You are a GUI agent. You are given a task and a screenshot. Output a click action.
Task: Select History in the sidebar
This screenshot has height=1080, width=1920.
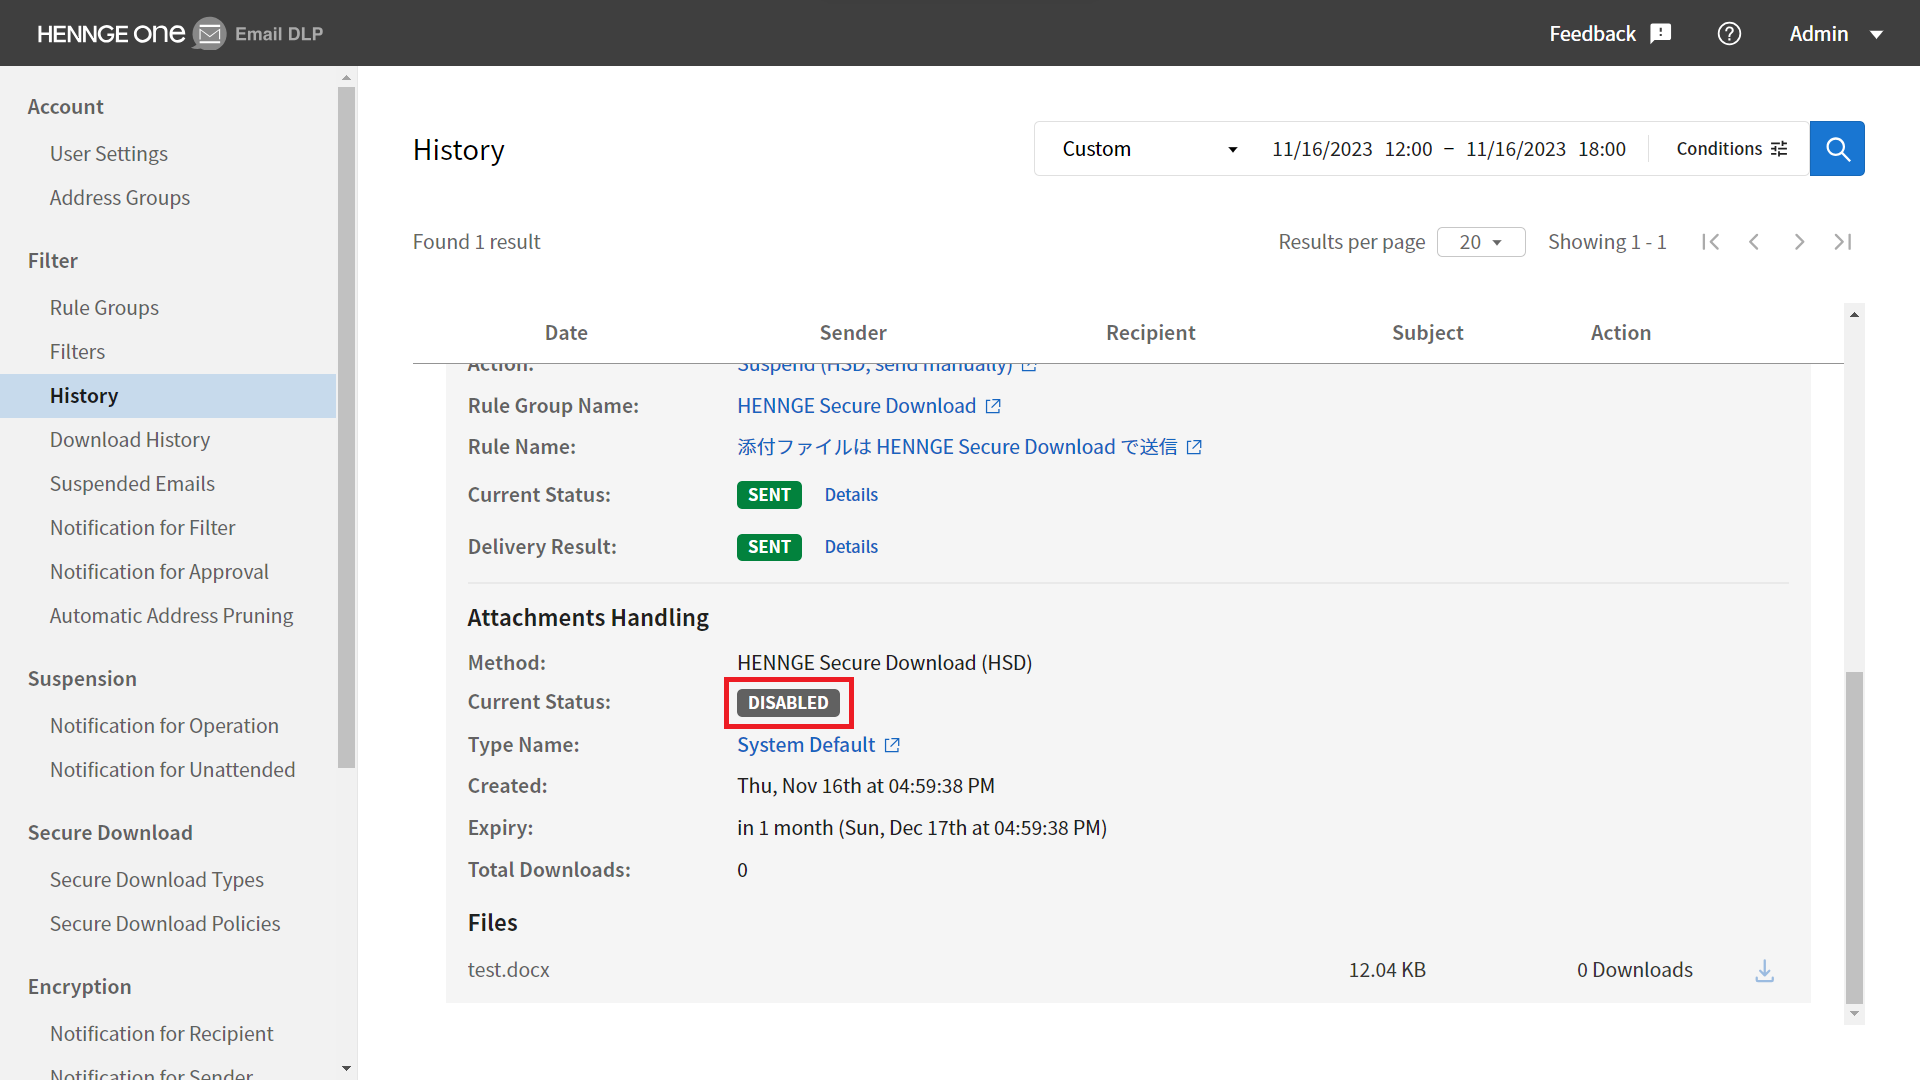(168, 396)
